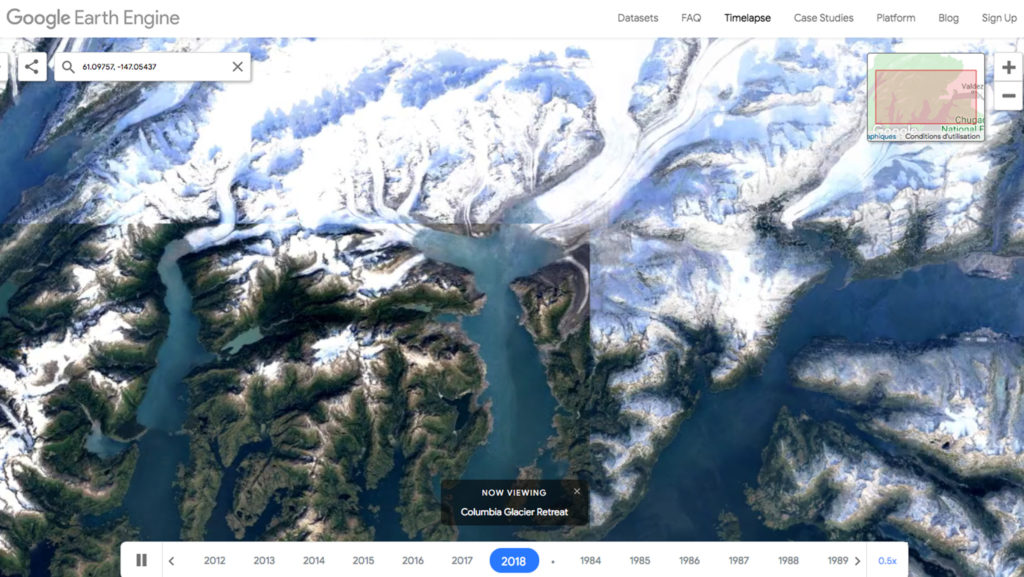Go to previous years with left chevron

coord(172,561)
